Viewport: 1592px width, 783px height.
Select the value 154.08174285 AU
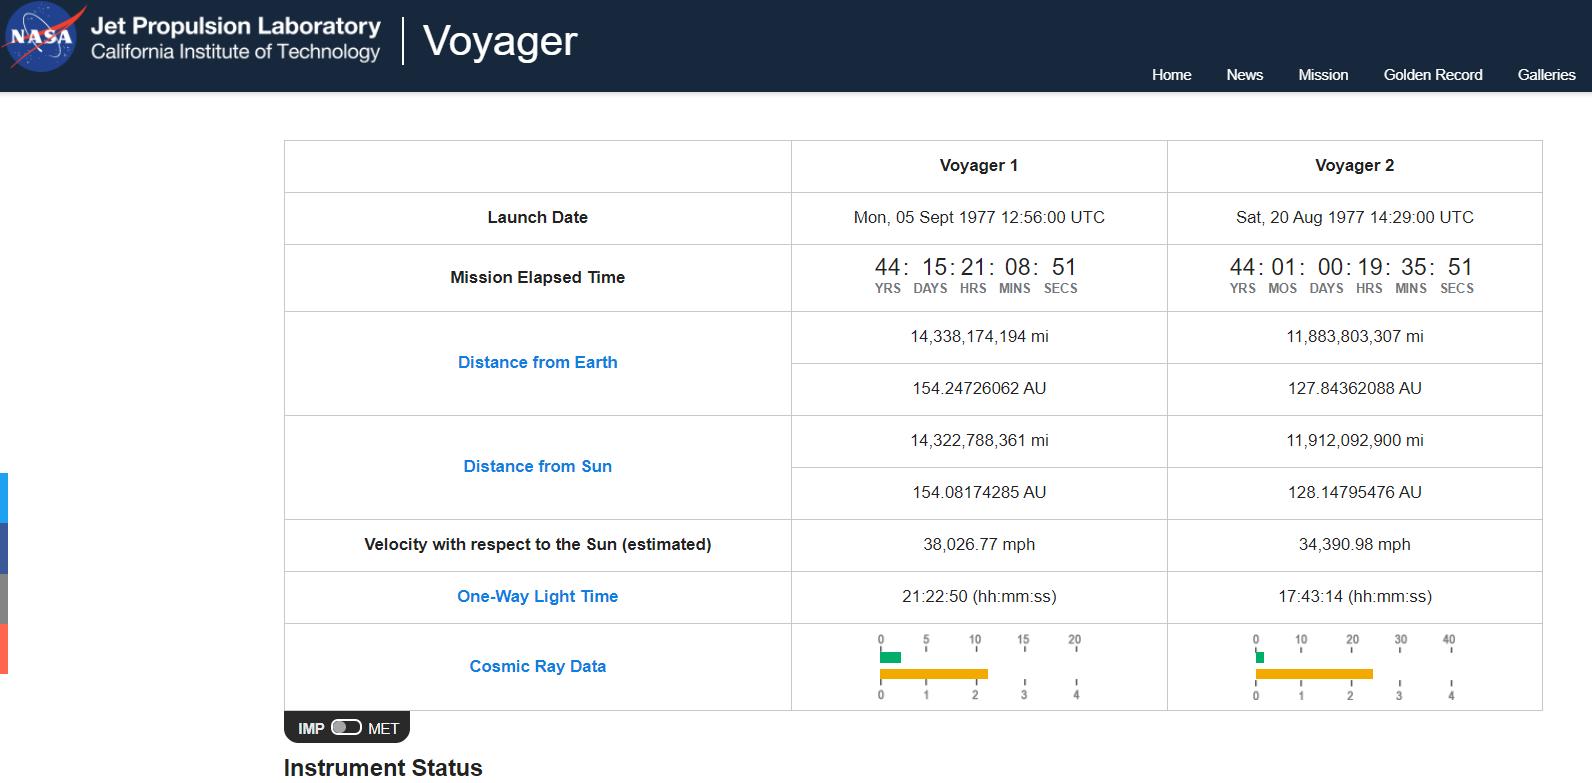coord(979,493)
